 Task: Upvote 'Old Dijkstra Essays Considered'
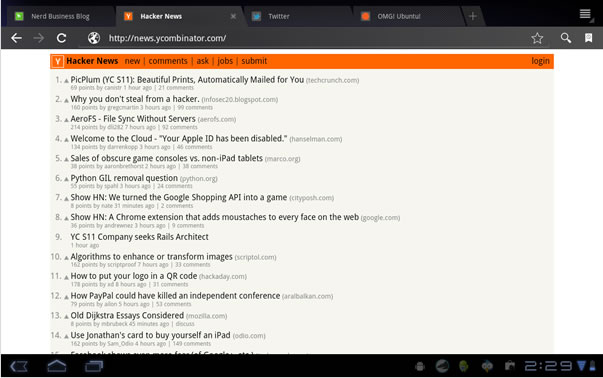pyautogui.click(x=66, y=316)
